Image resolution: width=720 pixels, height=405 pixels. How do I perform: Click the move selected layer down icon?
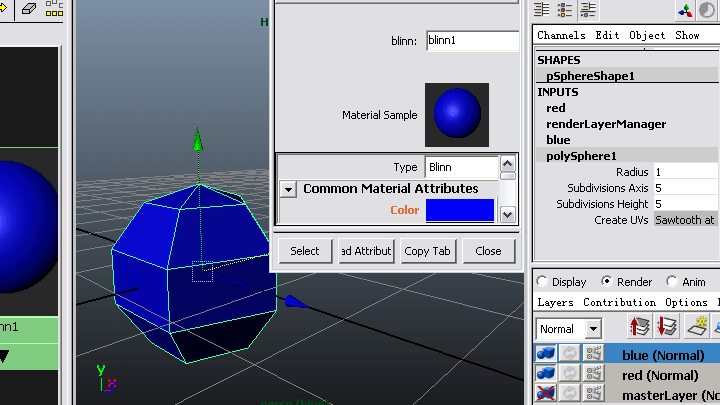tap(667, 327)
